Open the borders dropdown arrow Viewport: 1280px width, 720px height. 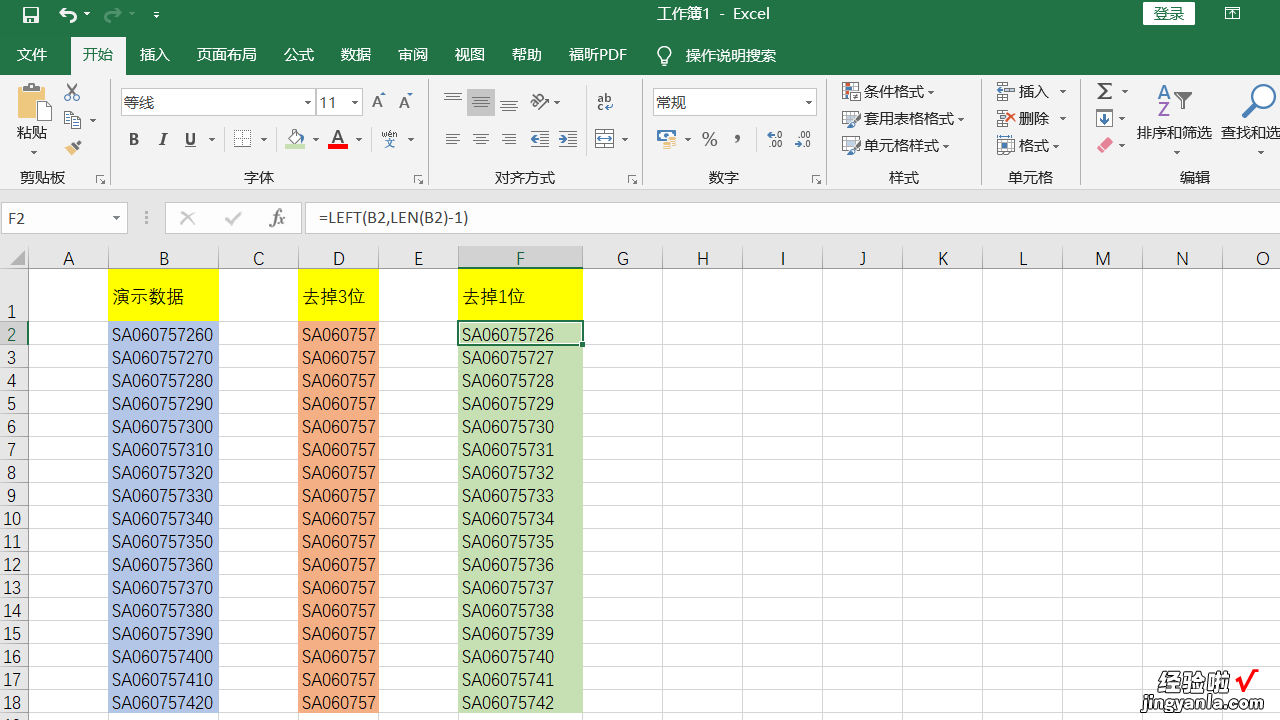tap(263, 139)
